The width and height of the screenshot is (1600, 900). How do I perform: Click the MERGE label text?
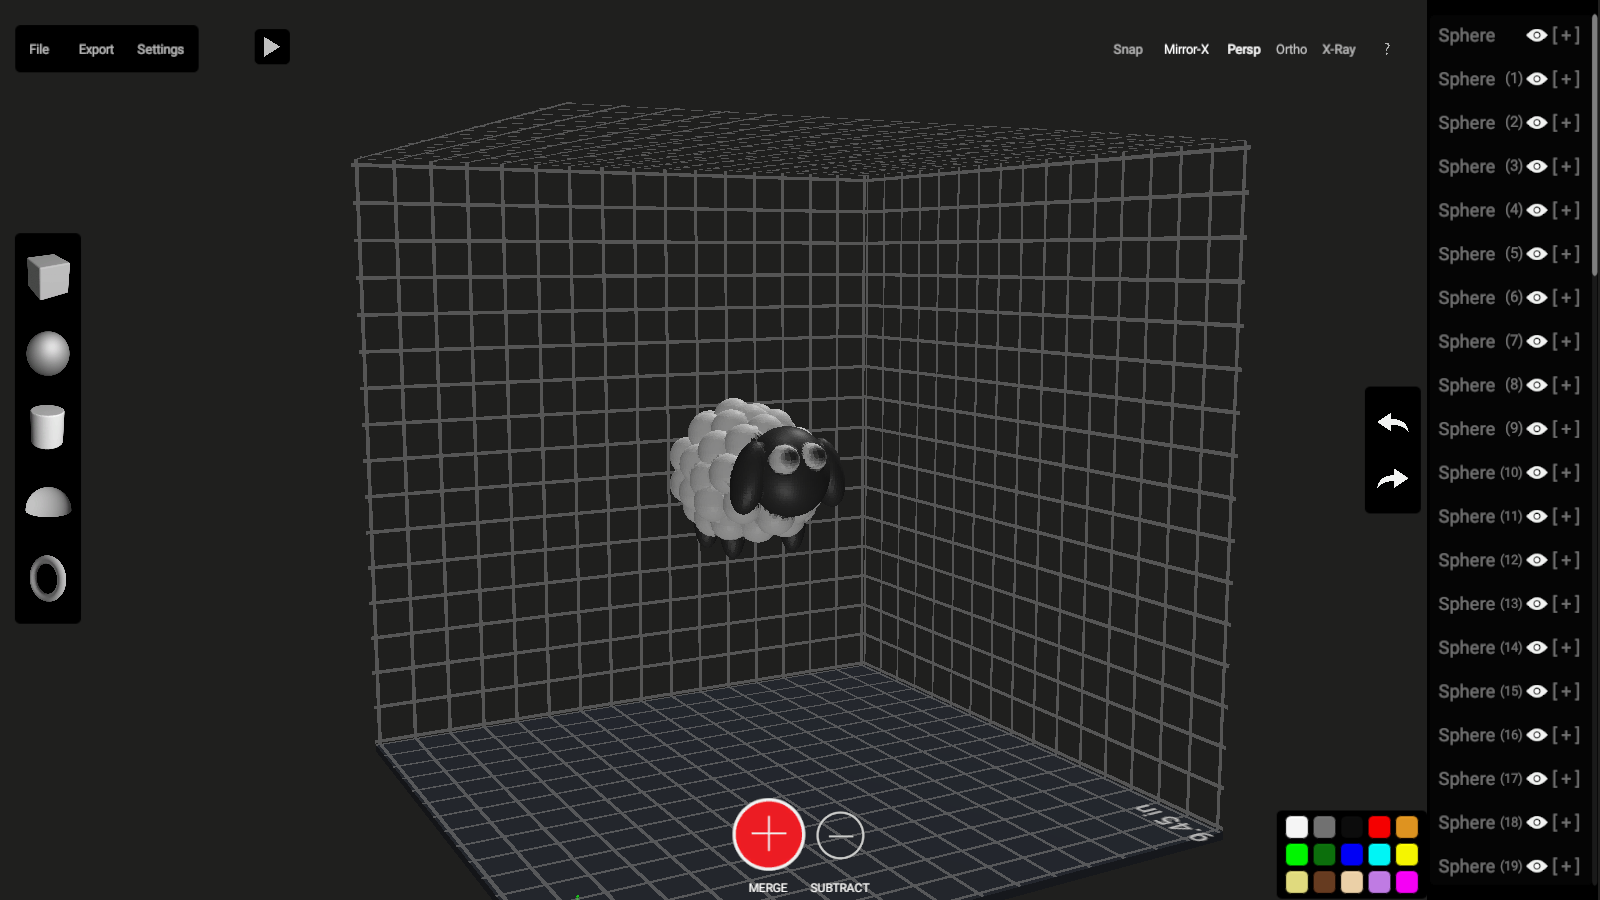[x=768, y=888]
